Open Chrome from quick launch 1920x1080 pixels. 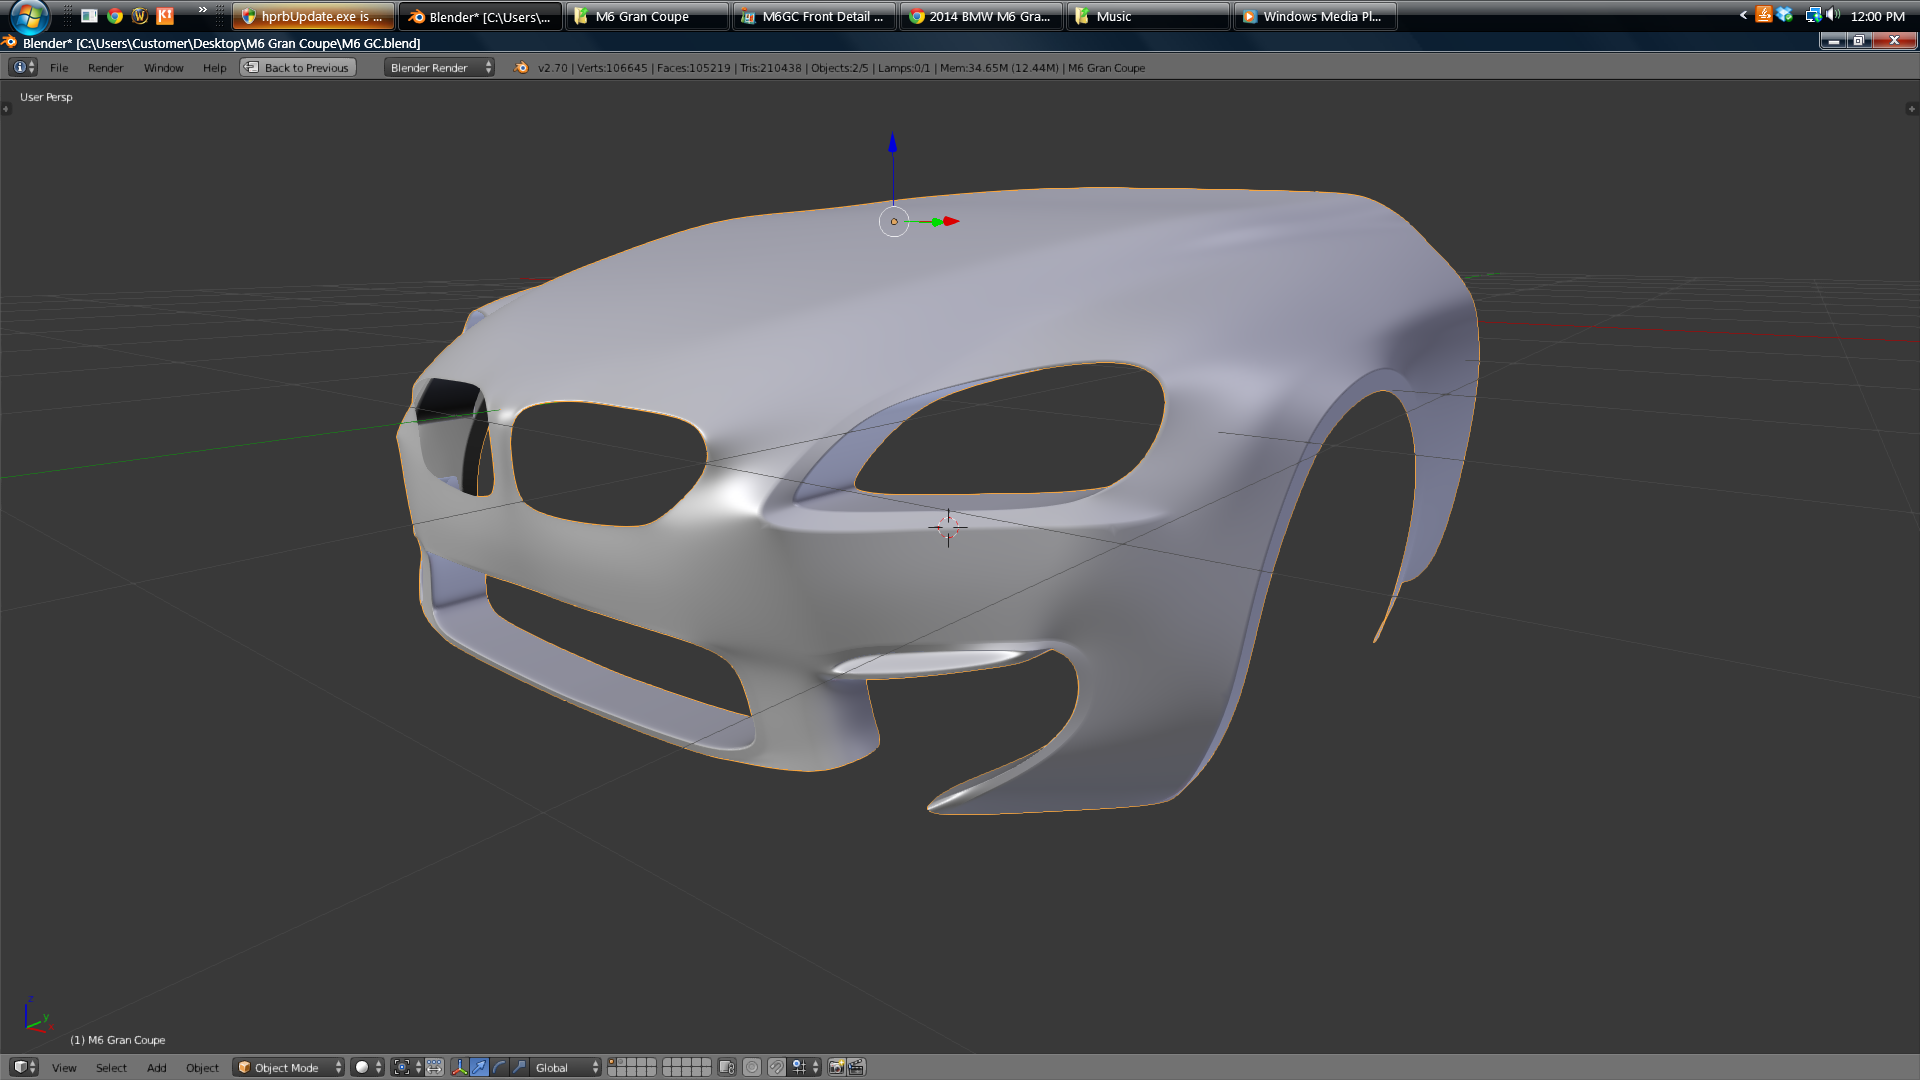[x=115, y=16]
